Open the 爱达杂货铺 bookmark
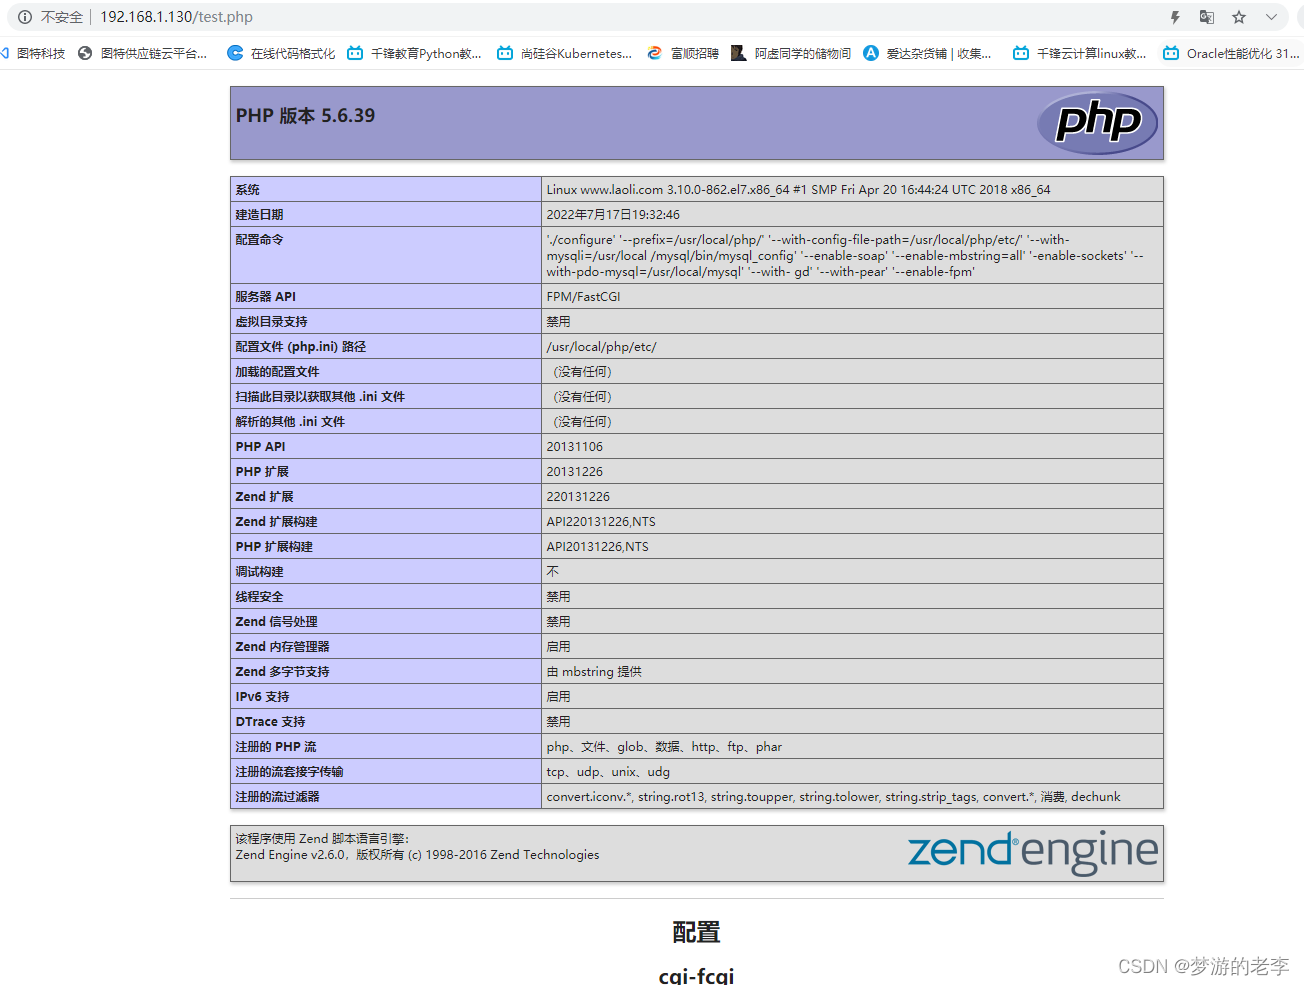Image resolution: width=1304 pixels, height=985 pixels. (927, 53)
